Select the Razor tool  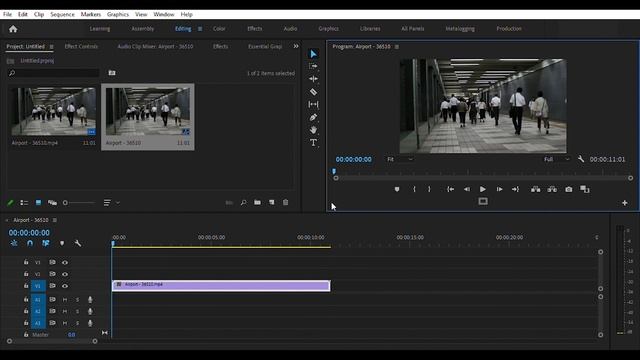tap(313, 92)
